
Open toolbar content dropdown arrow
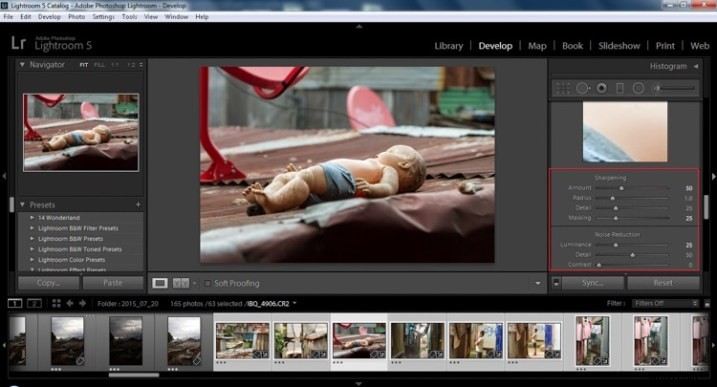538,283
